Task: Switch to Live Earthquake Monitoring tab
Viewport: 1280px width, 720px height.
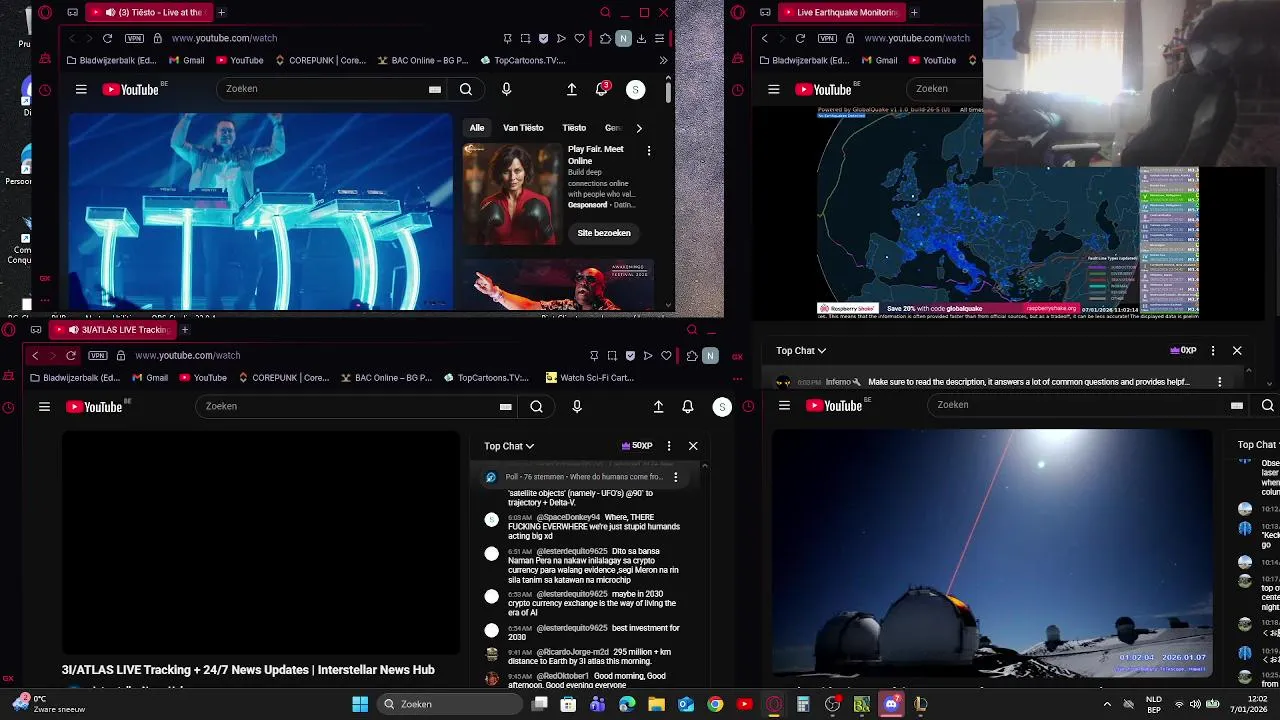Action: [840, 12]
